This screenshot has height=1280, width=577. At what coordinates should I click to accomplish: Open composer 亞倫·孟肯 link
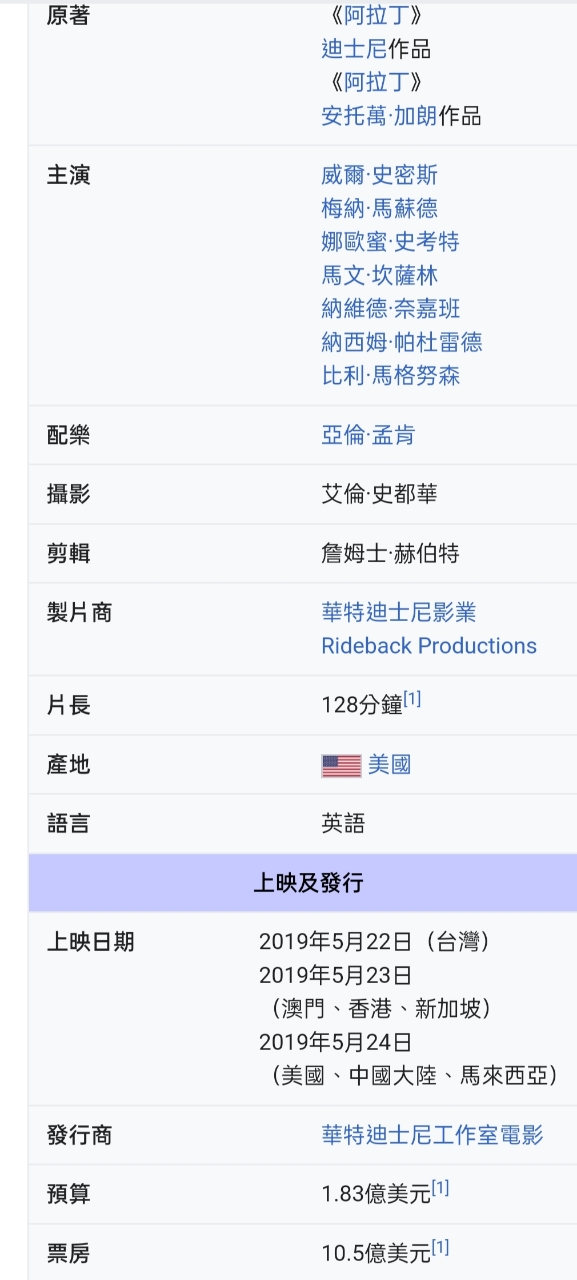click(368, 436)
